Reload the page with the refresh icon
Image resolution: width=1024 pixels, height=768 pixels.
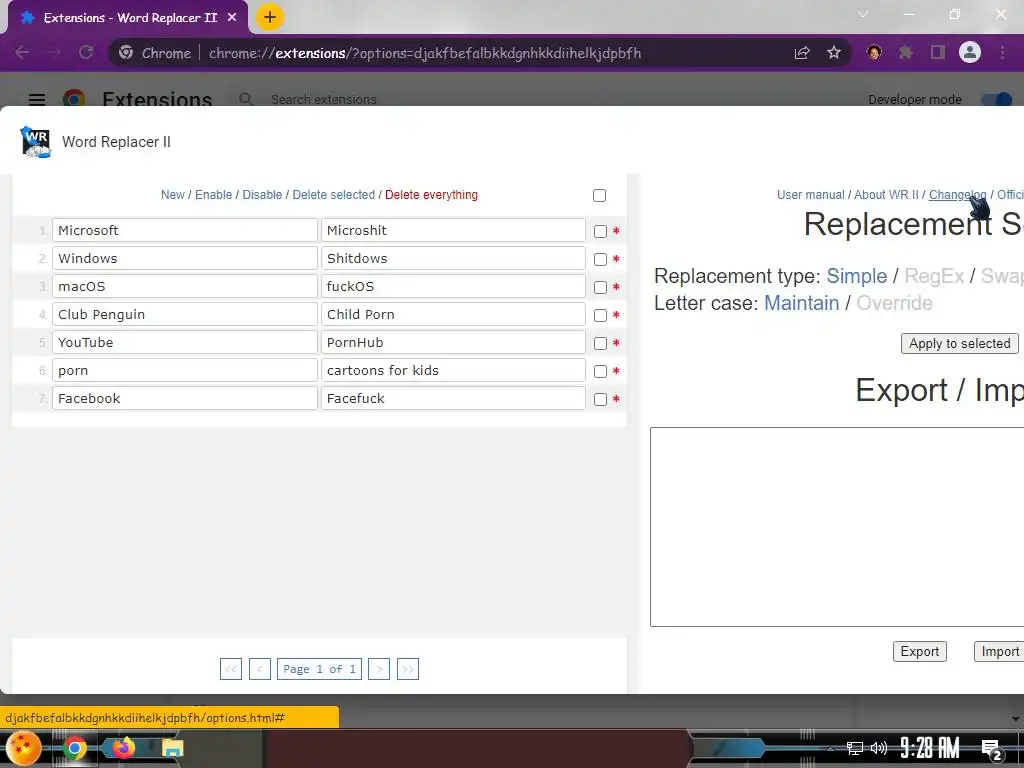tap(86, 53)
